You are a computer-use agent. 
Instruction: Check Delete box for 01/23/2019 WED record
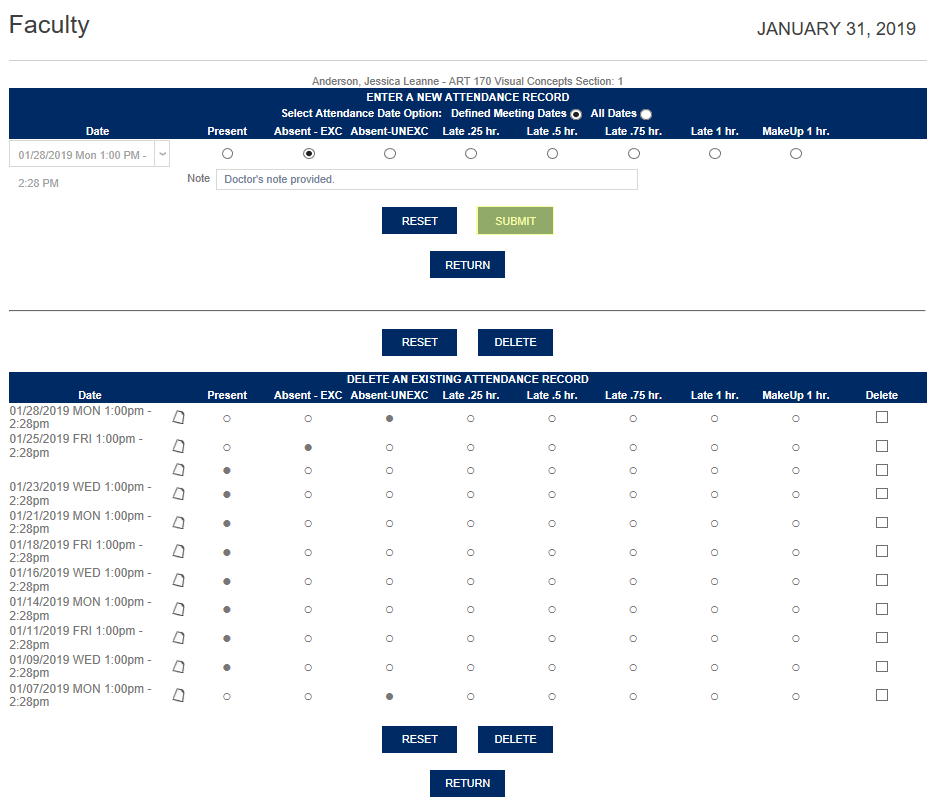pyautogui.click(x=882, y=494)
